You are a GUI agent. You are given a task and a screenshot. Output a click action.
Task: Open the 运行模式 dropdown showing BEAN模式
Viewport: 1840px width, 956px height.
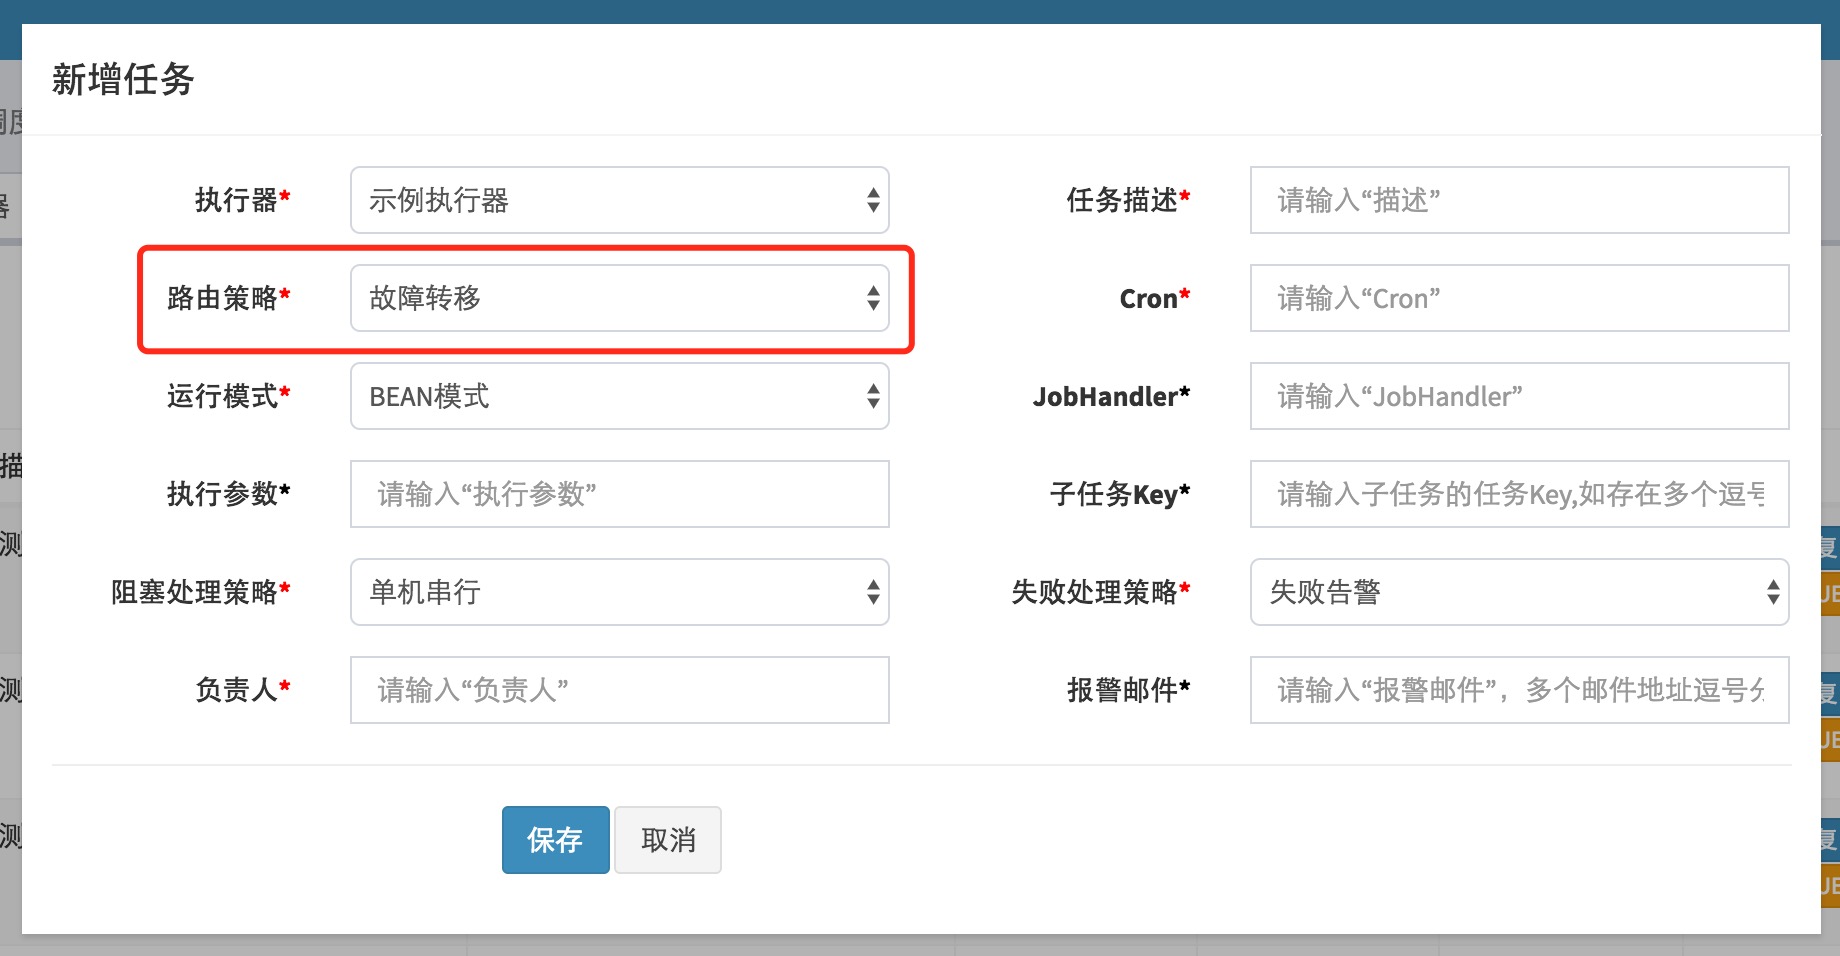pos(619,396)
